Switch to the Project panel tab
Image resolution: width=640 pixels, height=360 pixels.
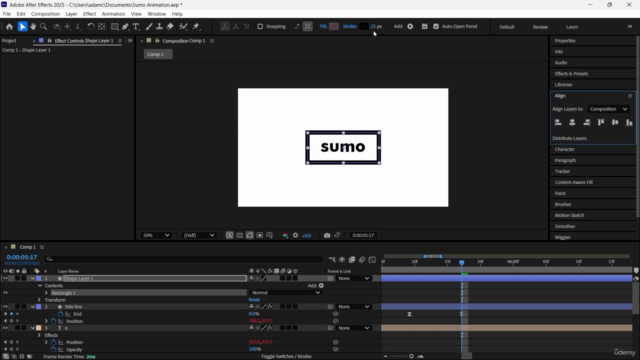[9, 41]
